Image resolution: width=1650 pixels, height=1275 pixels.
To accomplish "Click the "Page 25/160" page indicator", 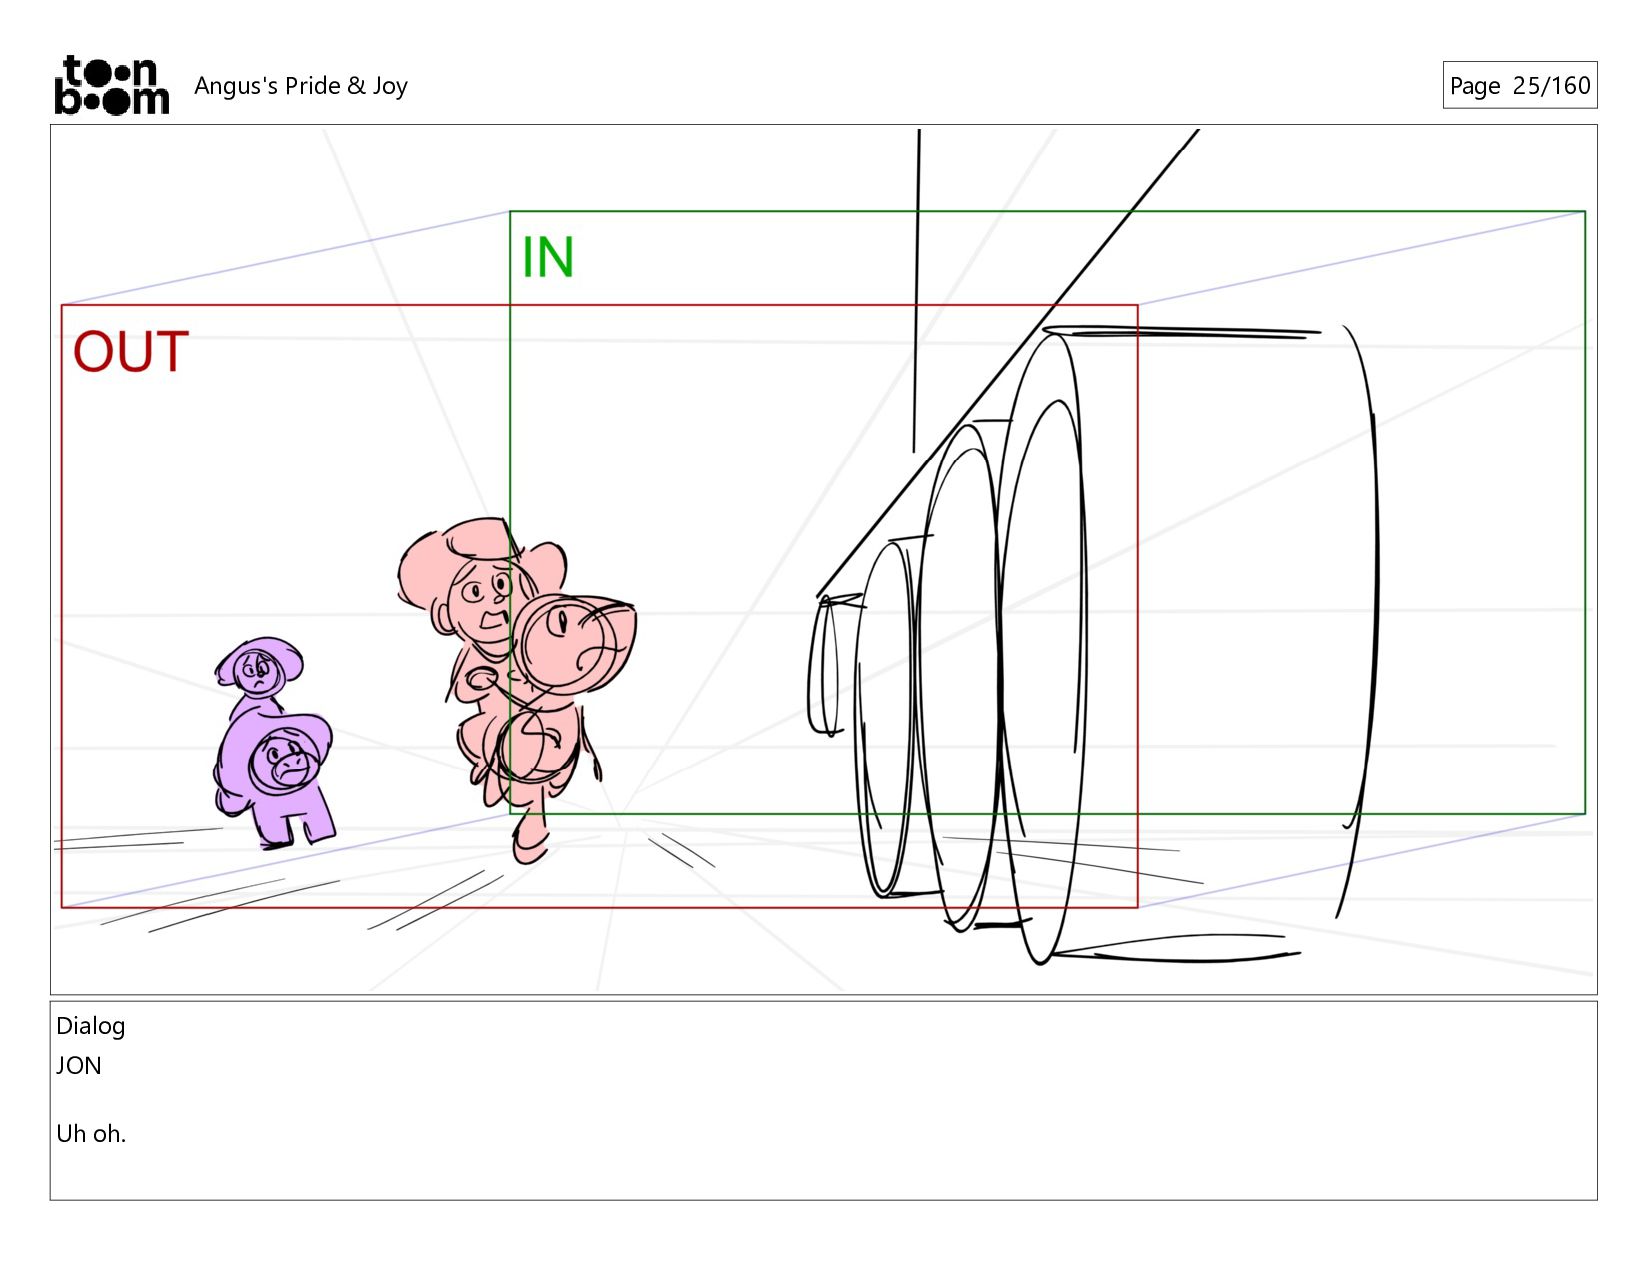I will [1519, 85].
